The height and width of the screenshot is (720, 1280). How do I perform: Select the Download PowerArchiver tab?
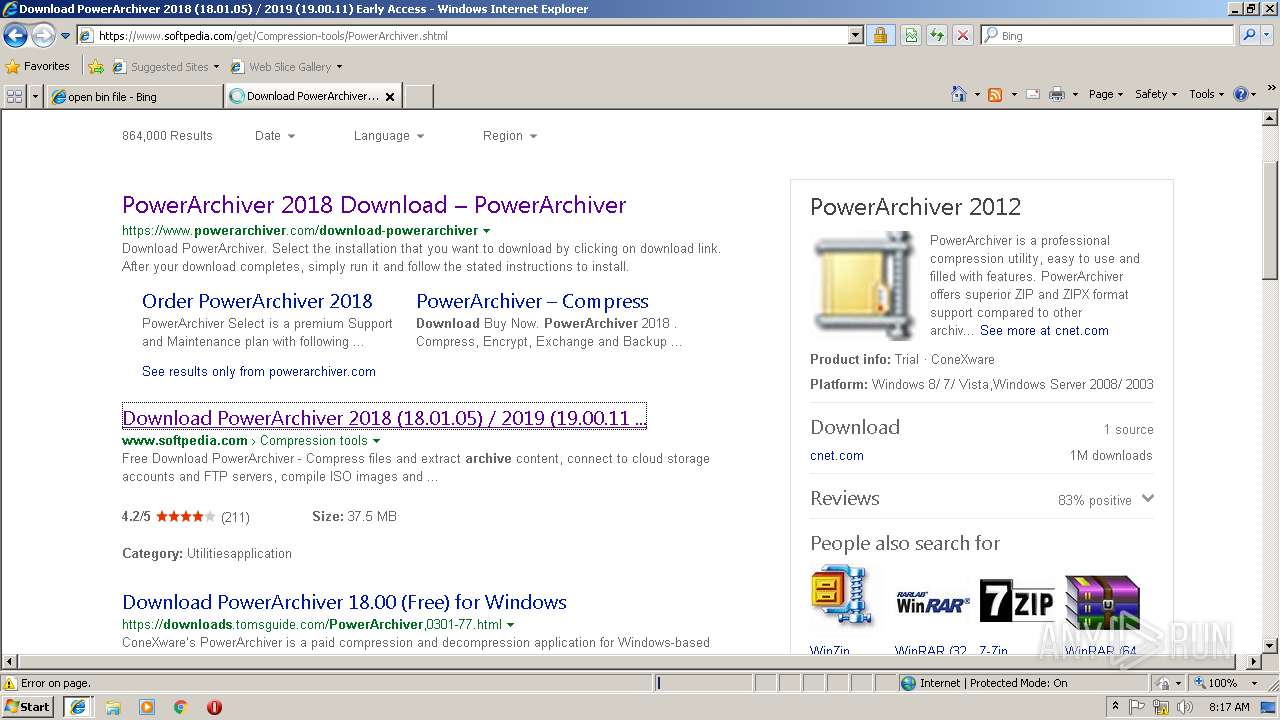(x=304, y=97)
